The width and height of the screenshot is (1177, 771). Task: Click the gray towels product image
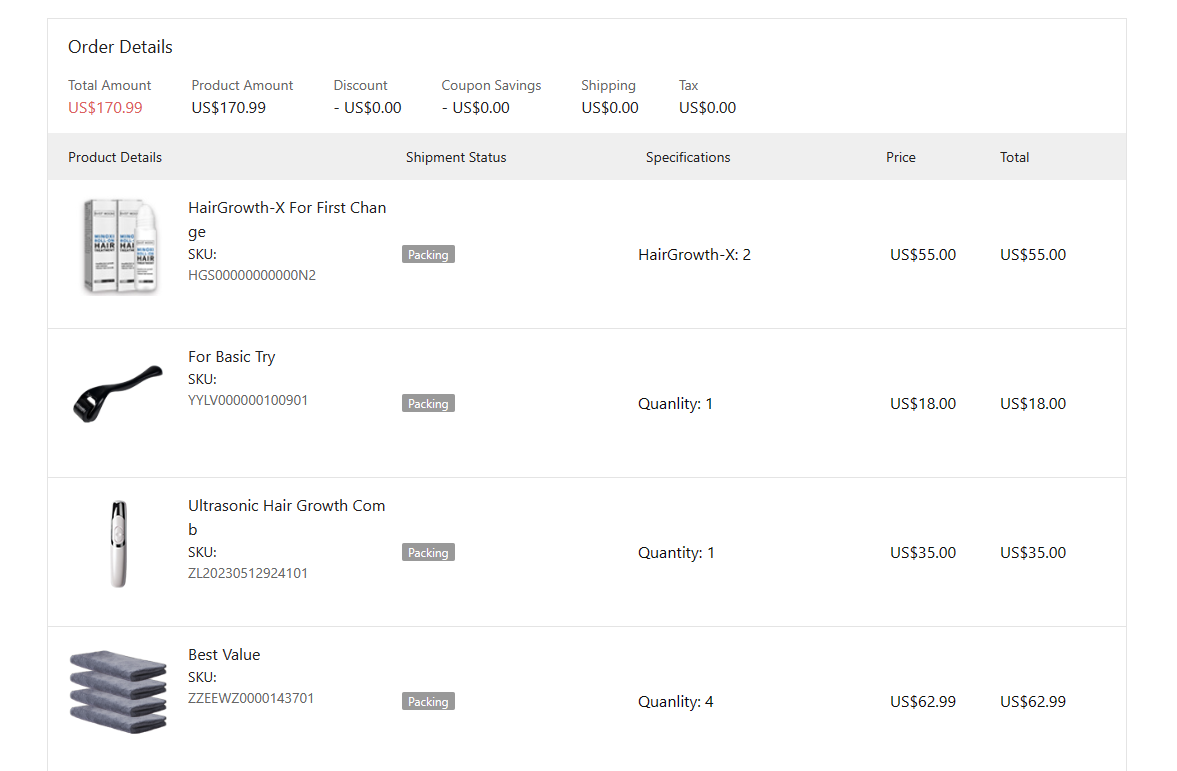point(118,691)
